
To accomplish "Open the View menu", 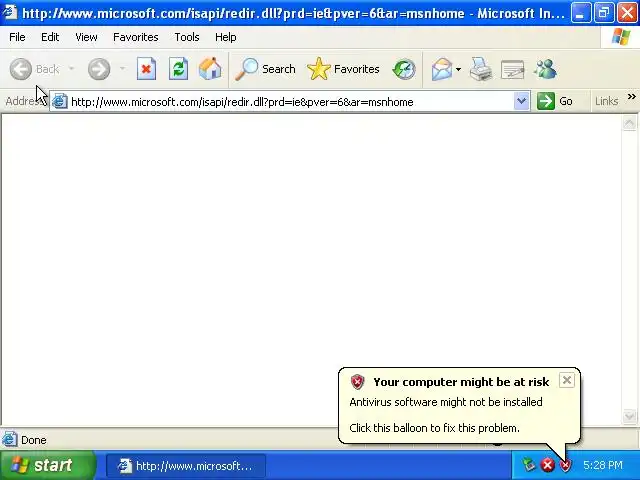I will 86,37.
